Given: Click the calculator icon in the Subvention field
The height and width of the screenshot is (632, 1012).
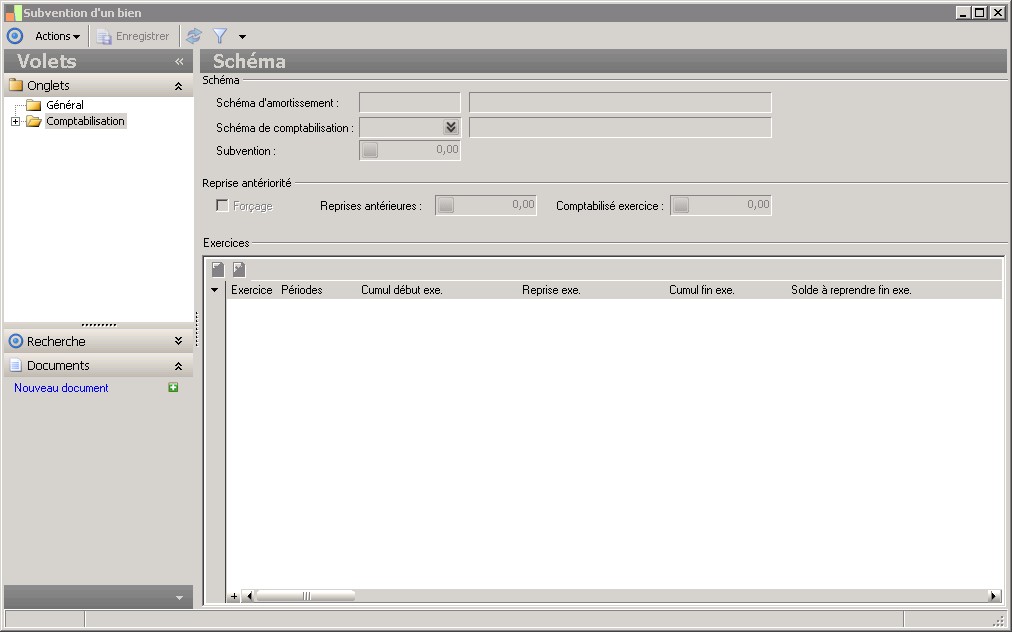Looking at the screenshot, I should (370, 151).
